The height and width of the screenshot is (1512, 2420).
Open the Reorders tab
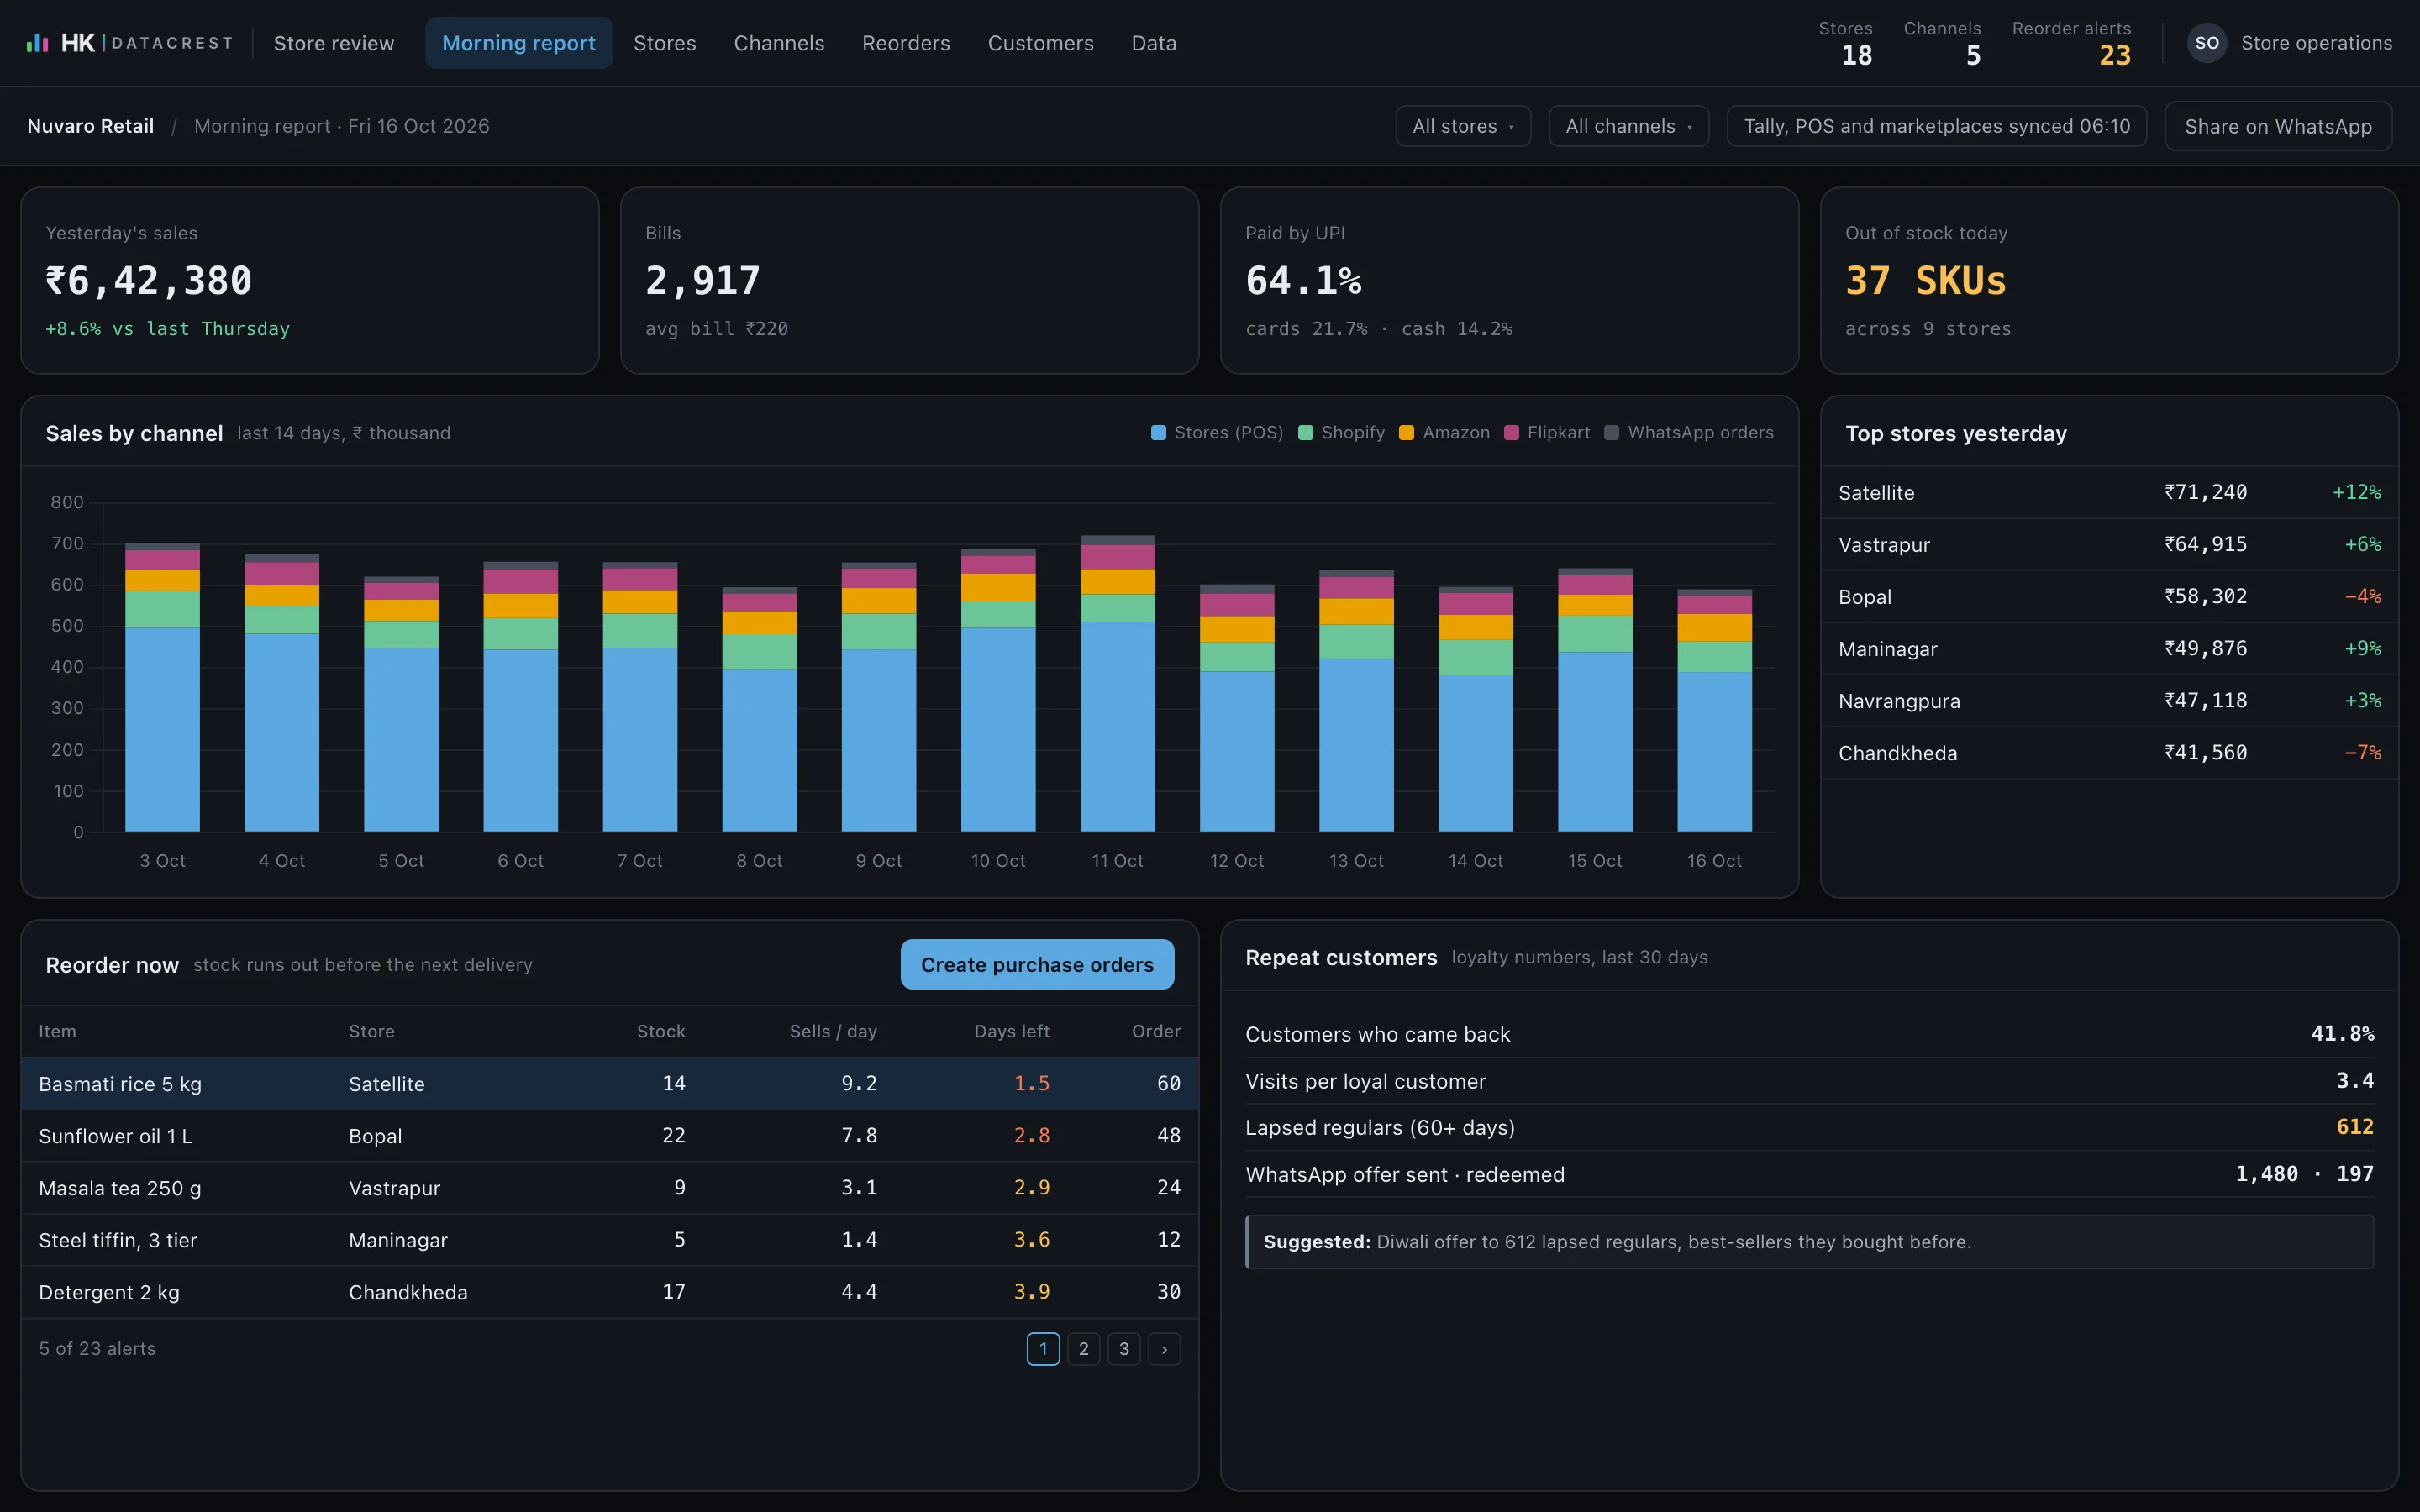click(906, 43)
